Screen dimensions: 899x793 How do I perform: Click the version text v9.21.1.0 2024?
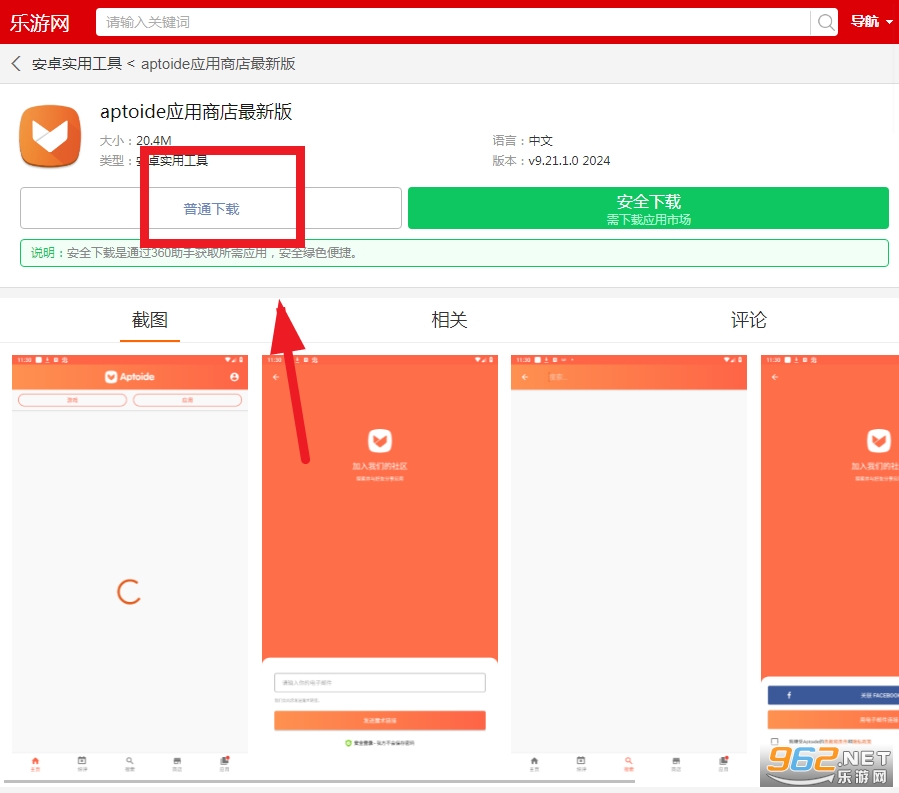coord(569,161)
